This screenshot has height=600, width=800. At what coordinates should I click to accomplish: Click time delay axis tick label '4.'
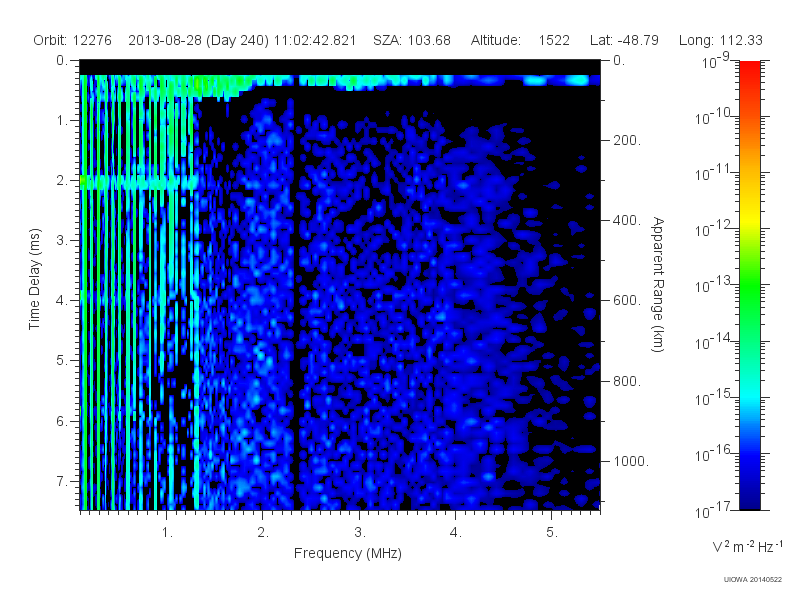click(x=62, y=301)
